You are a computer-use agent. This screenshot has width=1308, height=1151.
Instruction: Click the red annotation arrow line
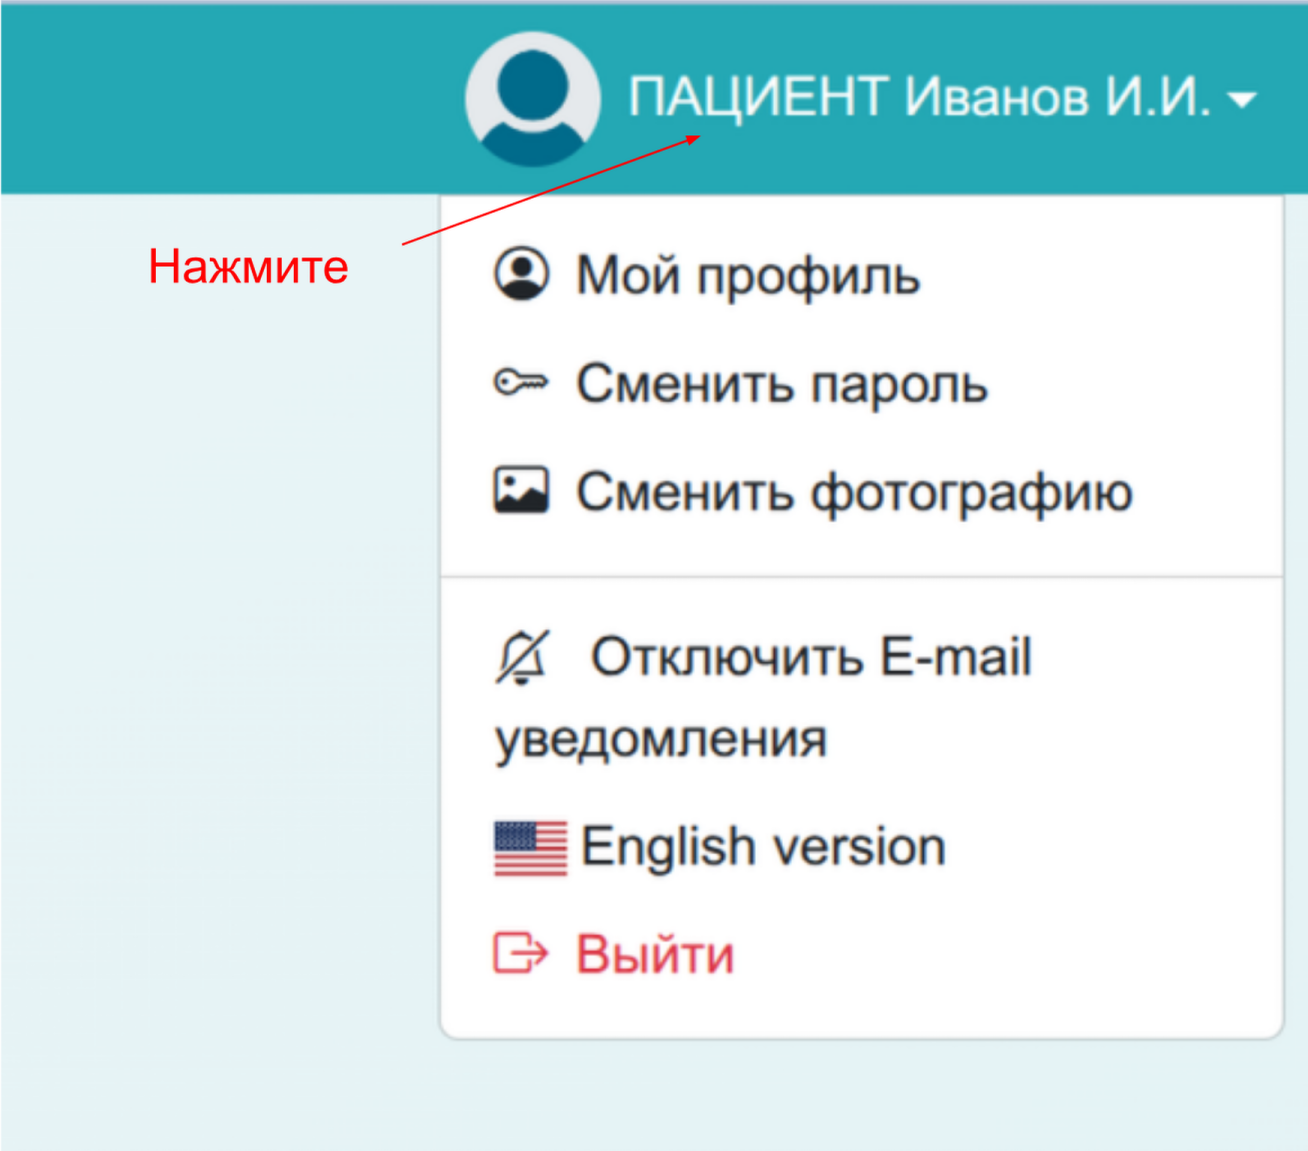[x=550, y=190]
